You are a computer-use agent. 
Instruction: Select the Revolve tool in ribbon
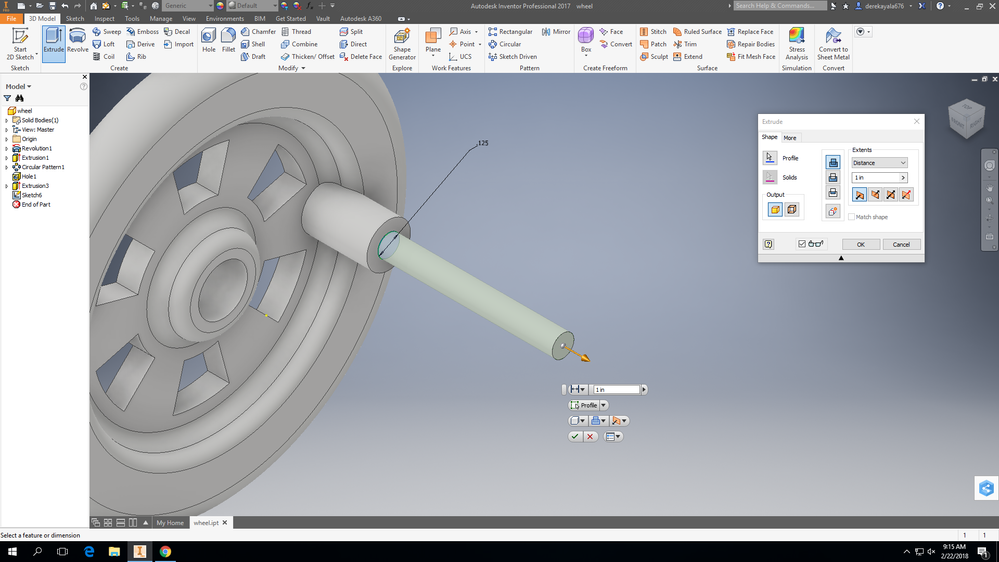point(78,41)
